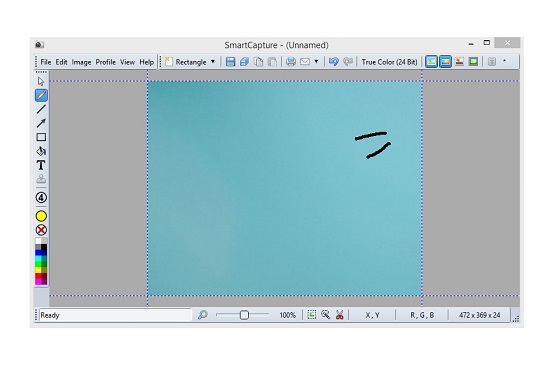
Task: Pick the cyan color swatch
Action: point(38,258)
